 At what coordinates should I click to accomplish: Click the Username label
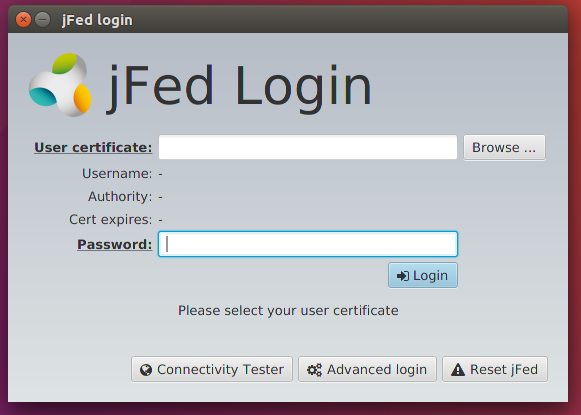tap(117, 173)
